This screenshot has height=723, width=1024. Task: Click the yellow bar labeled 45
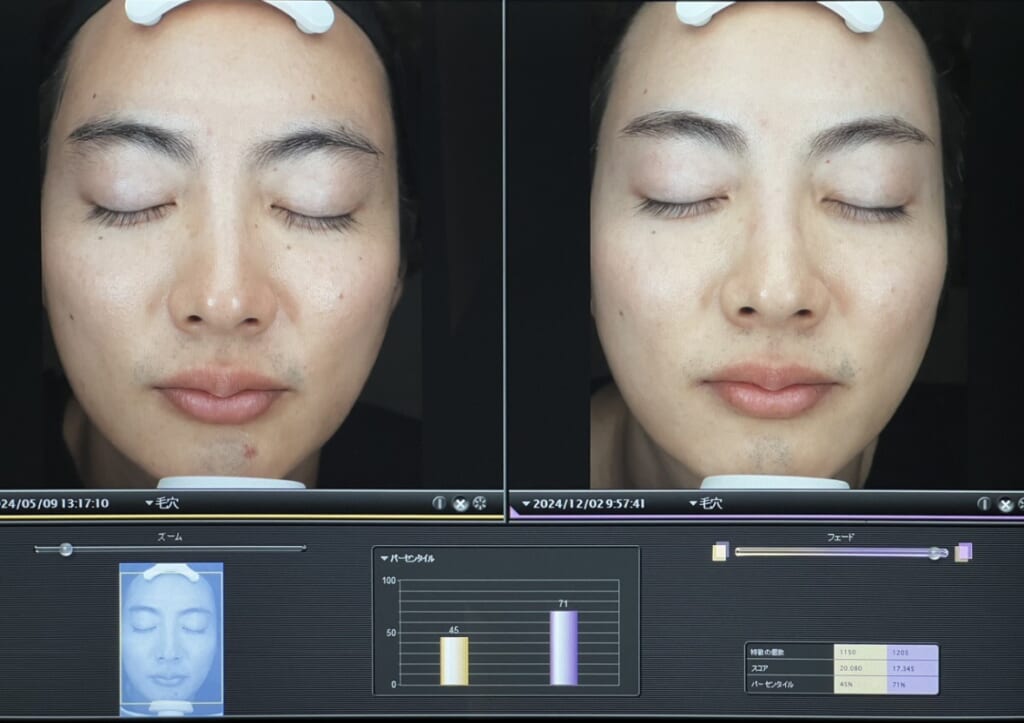[x=454, y=660]
